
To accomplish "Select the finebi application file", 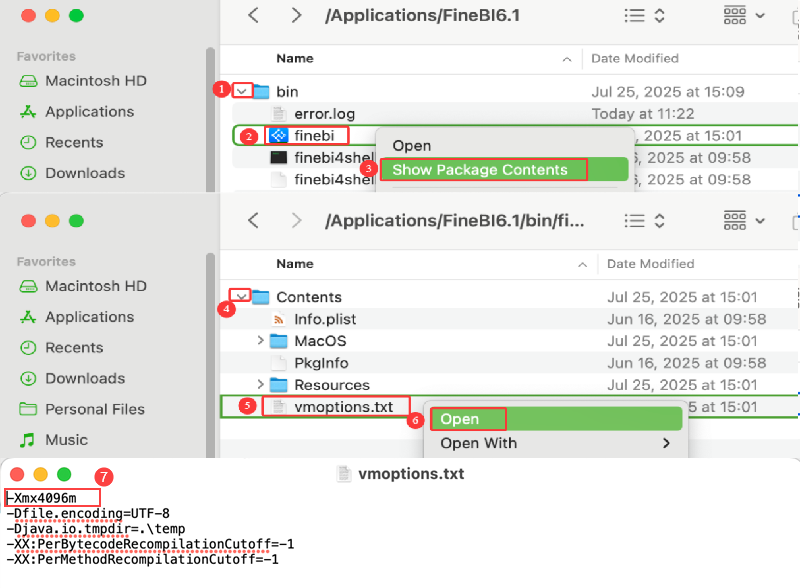I will pos(314,136).
